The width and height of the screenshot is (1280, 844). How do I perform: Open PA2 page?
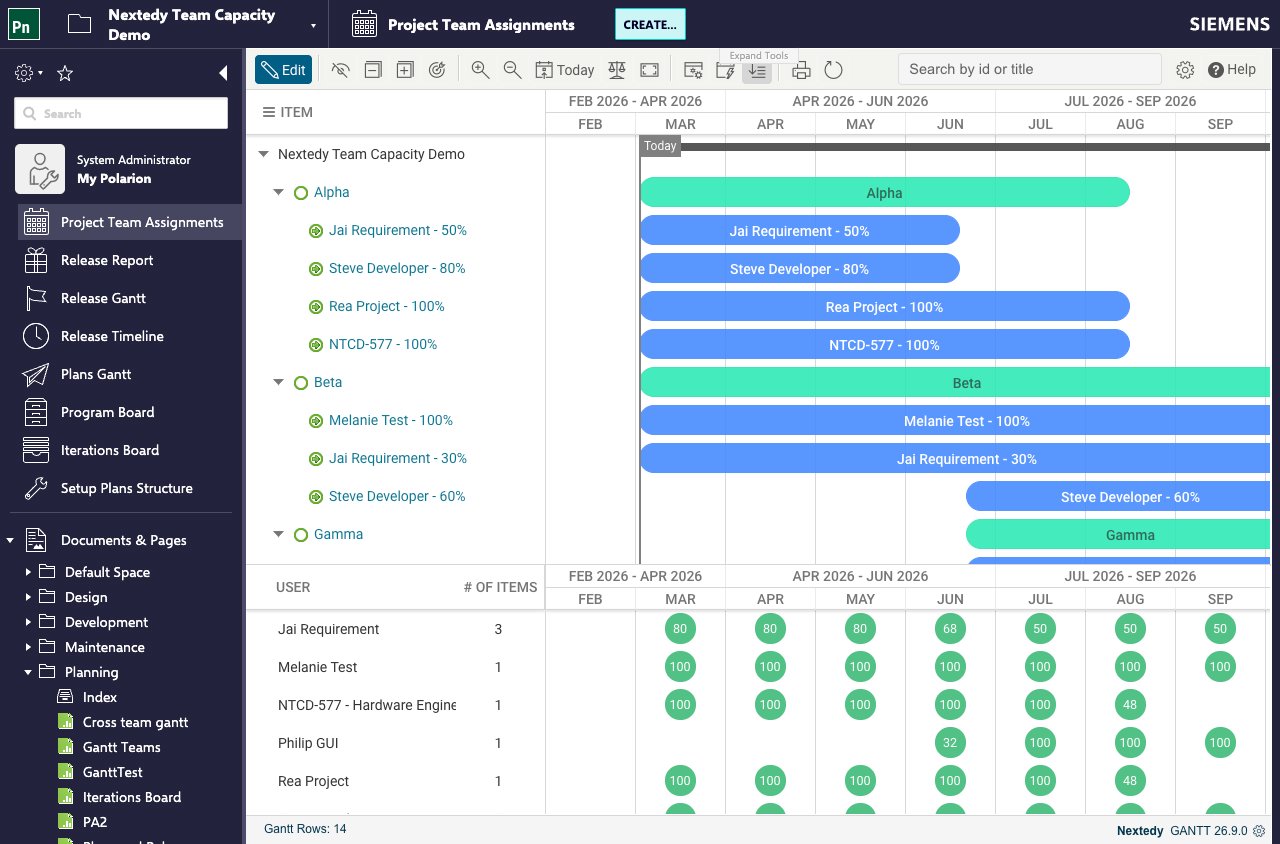tap(95, 822)
